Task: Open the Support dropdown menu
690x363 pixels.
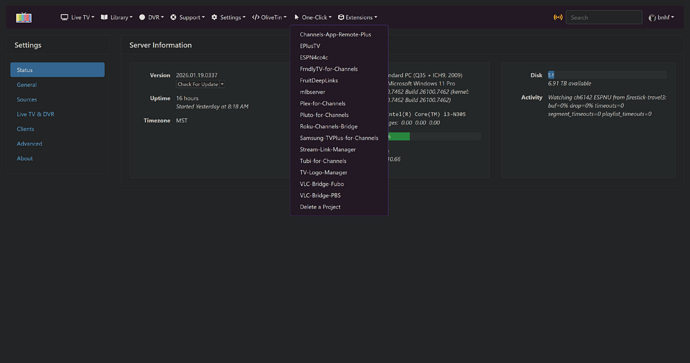Action: click(x=187, y=18)
